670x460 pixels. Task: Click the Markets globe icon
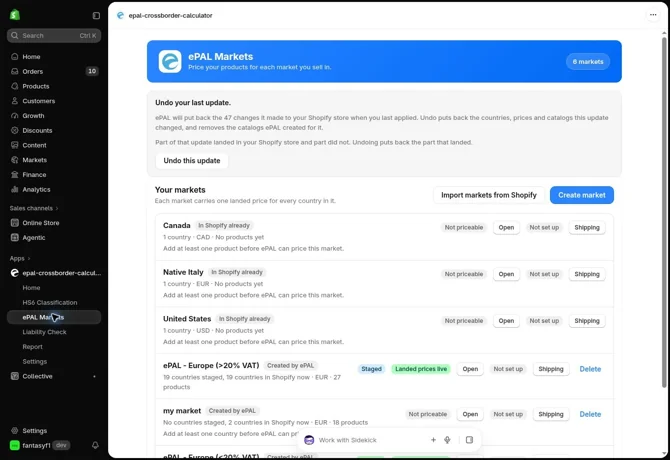[15, 160]
